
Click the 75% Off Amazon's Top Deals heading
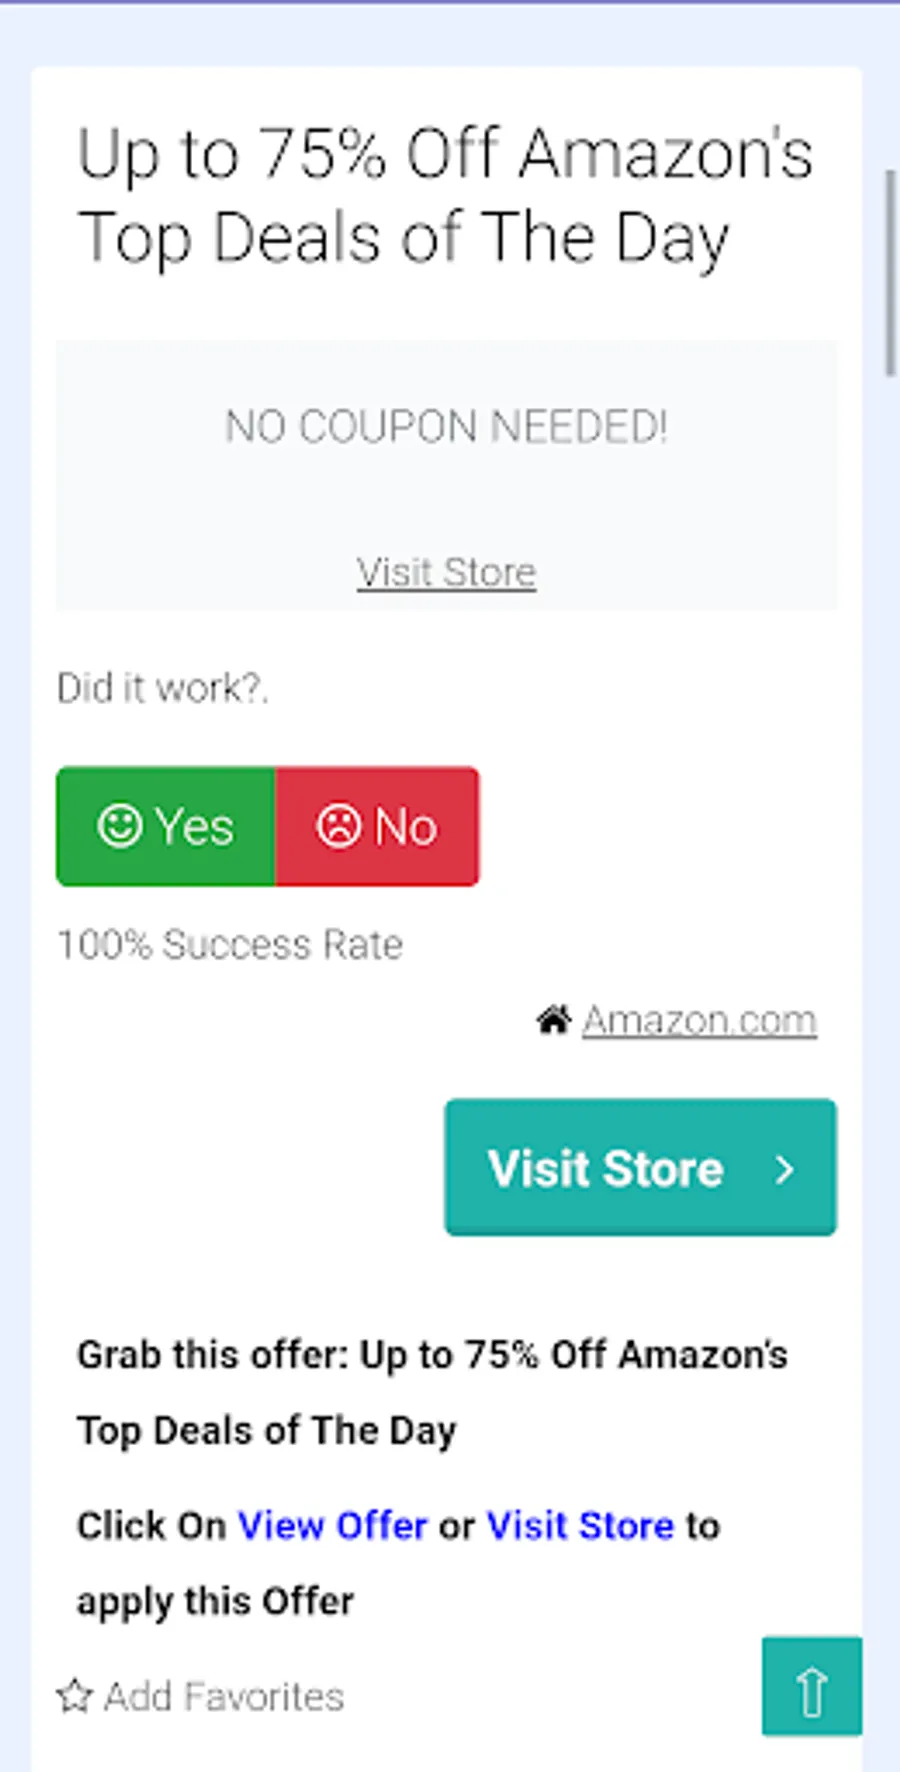(446, 196)
